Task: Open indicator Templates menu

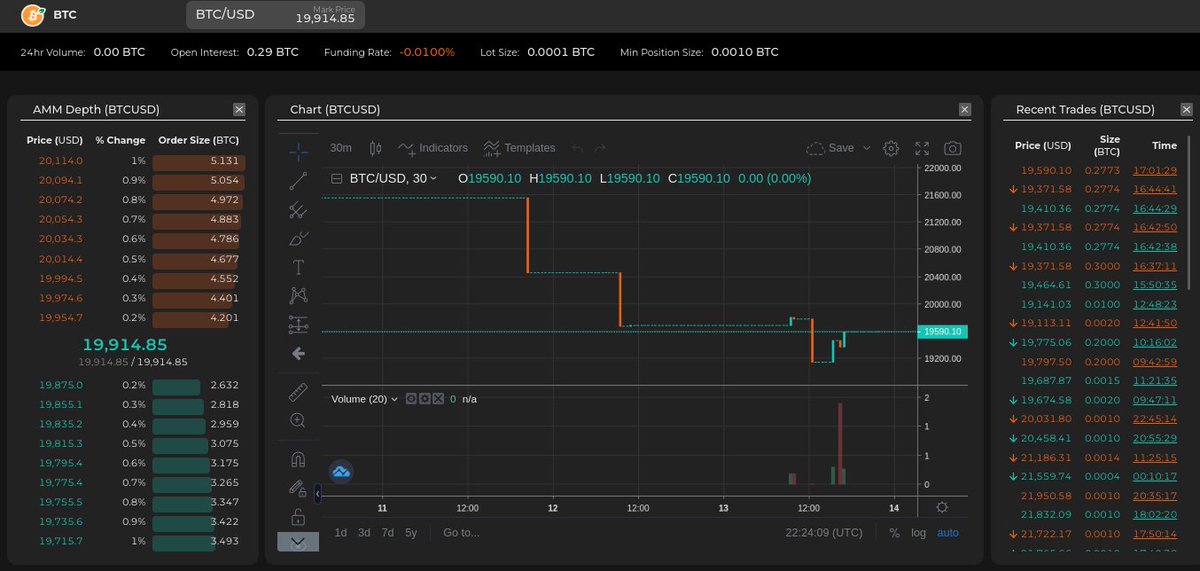Action: [519, 148]
